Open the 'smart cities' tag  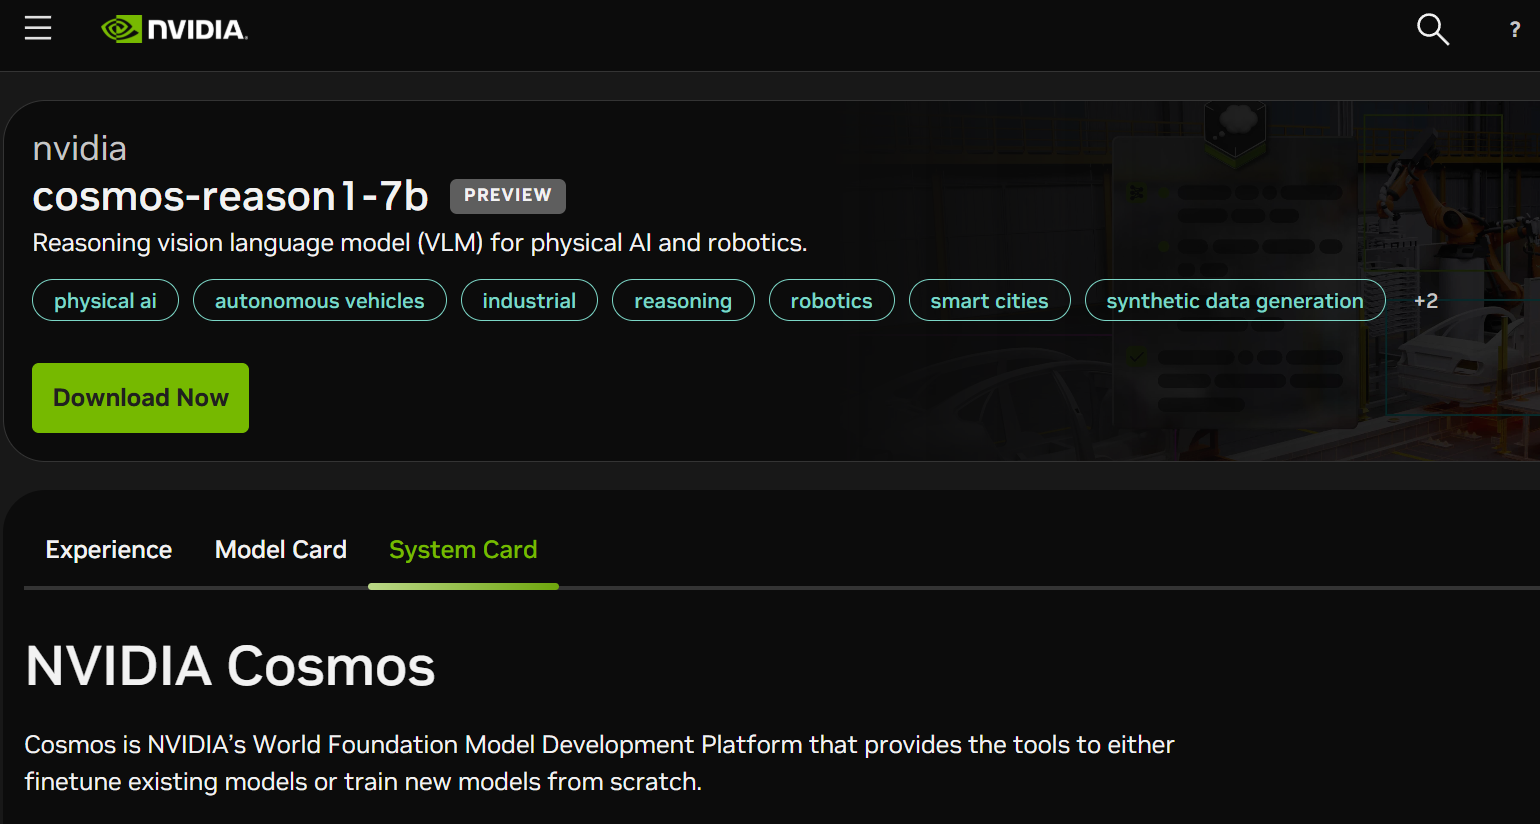989,301
